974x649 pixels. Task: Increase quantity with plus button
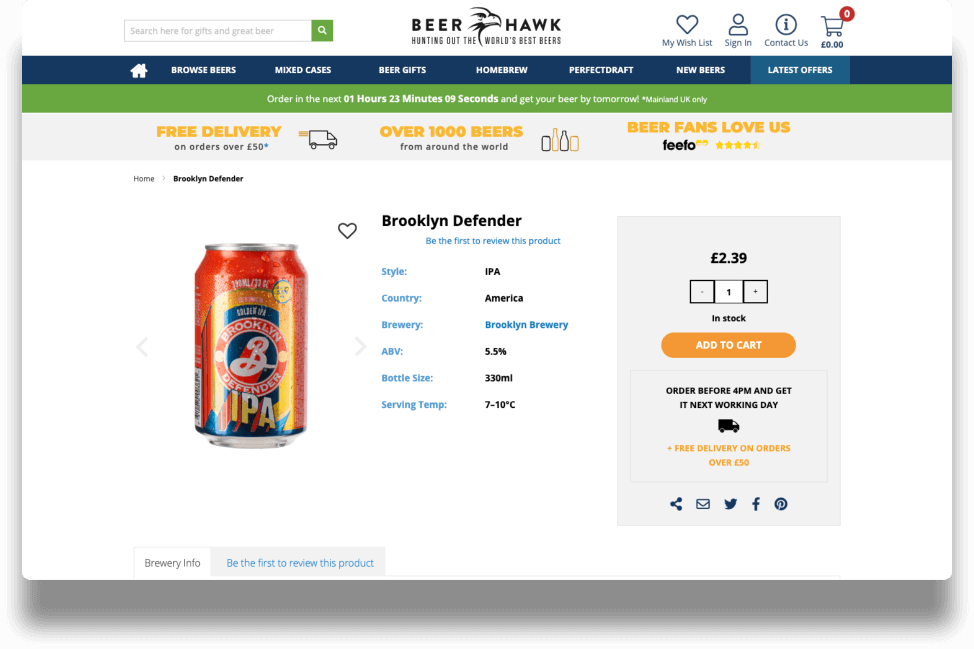tap(755, 291)
